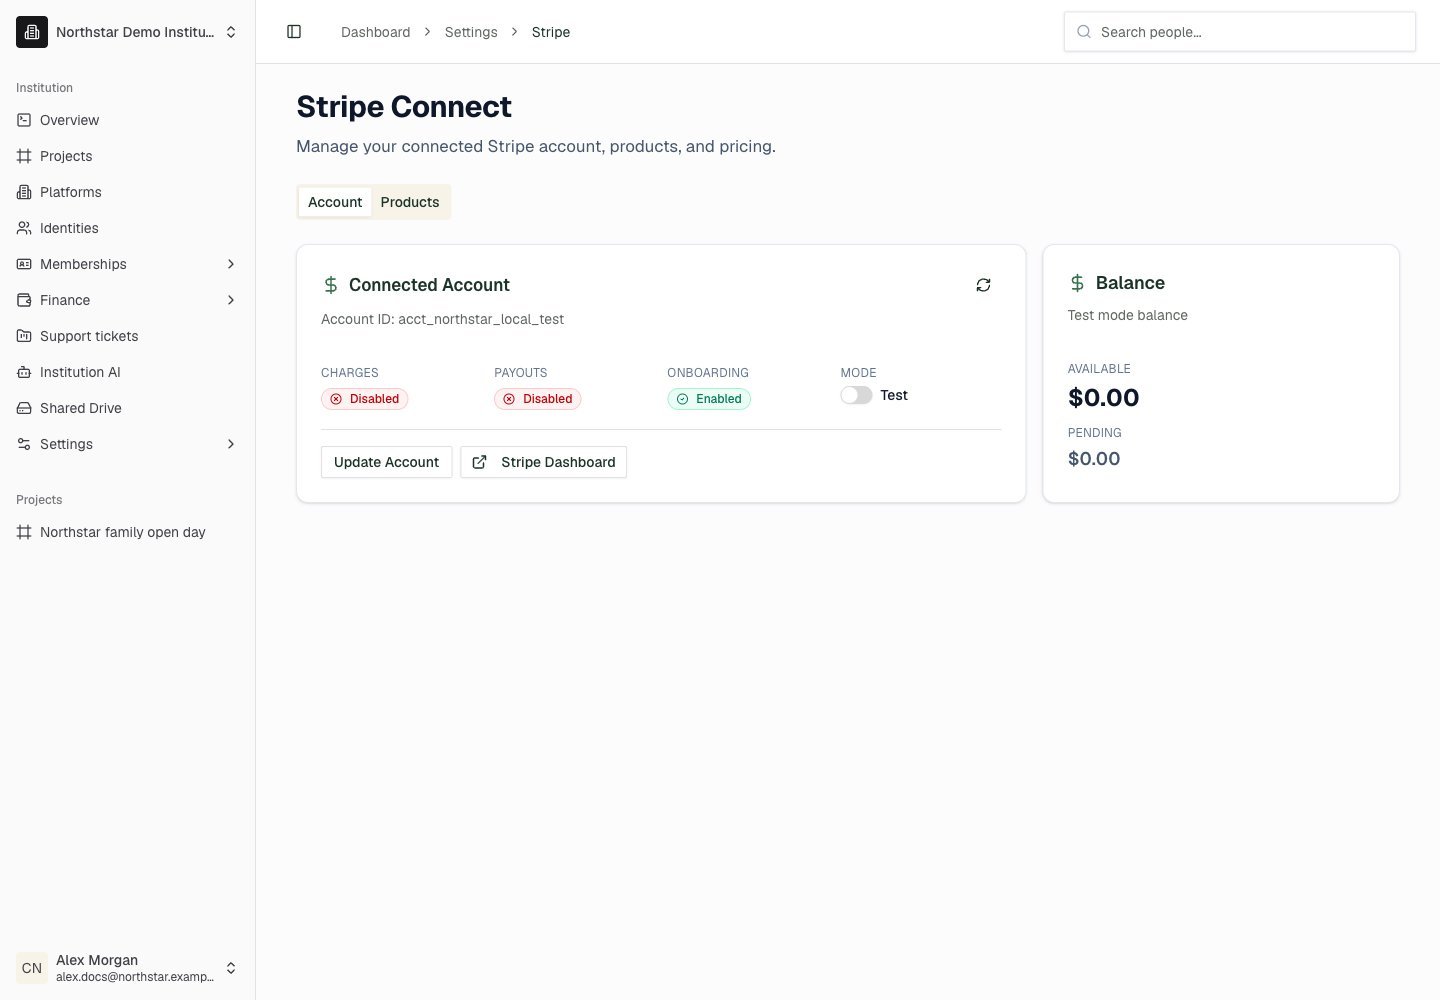1440x1000 pixels.
Task: Click the Projects grid icon
Action: 24,156
